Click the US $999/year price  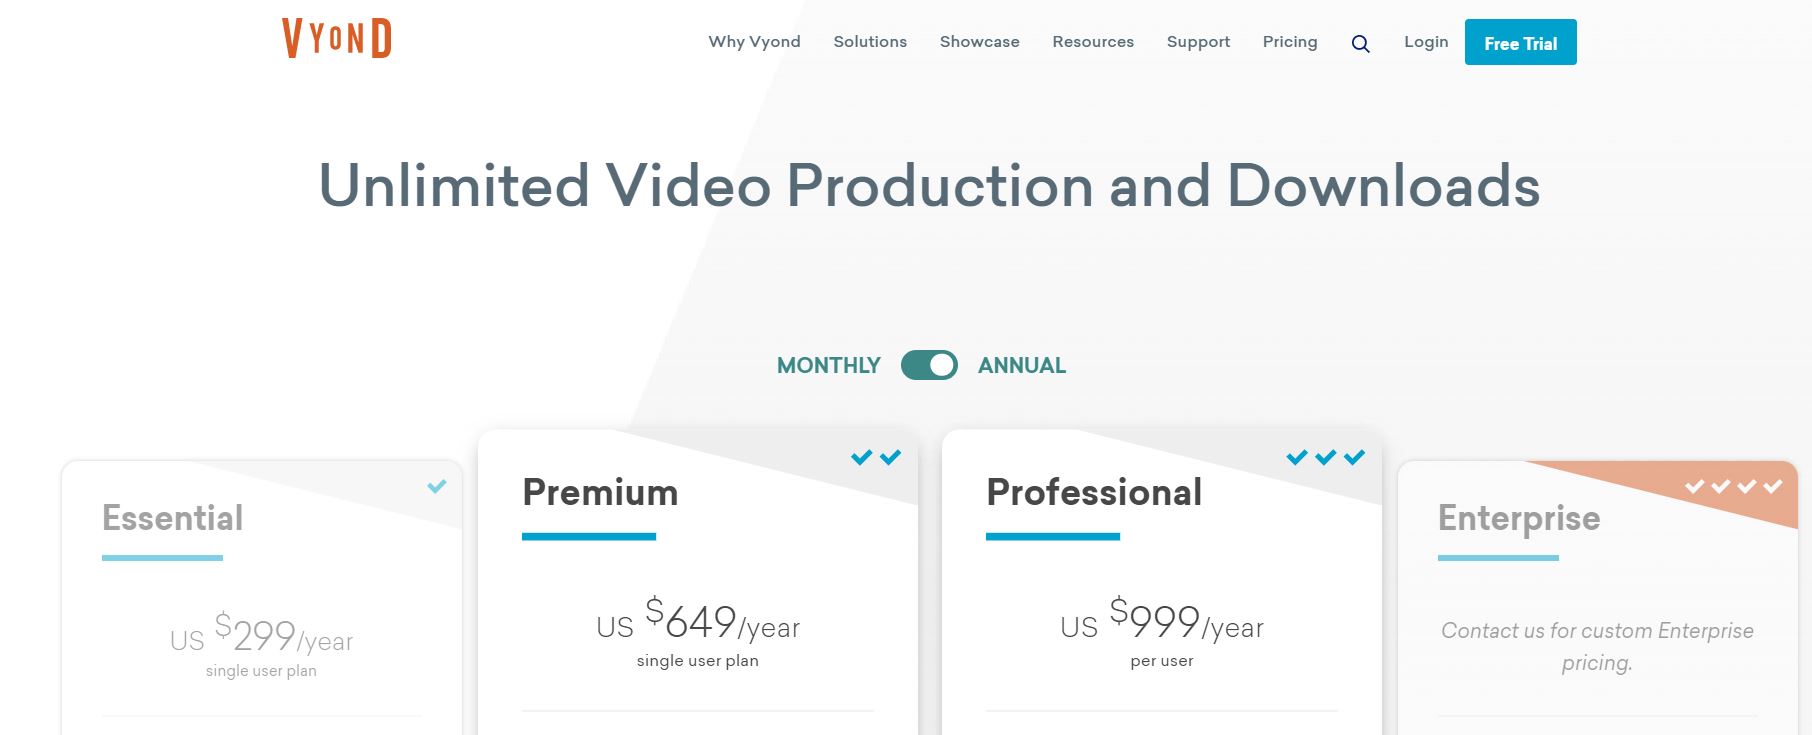point(1162,620)
